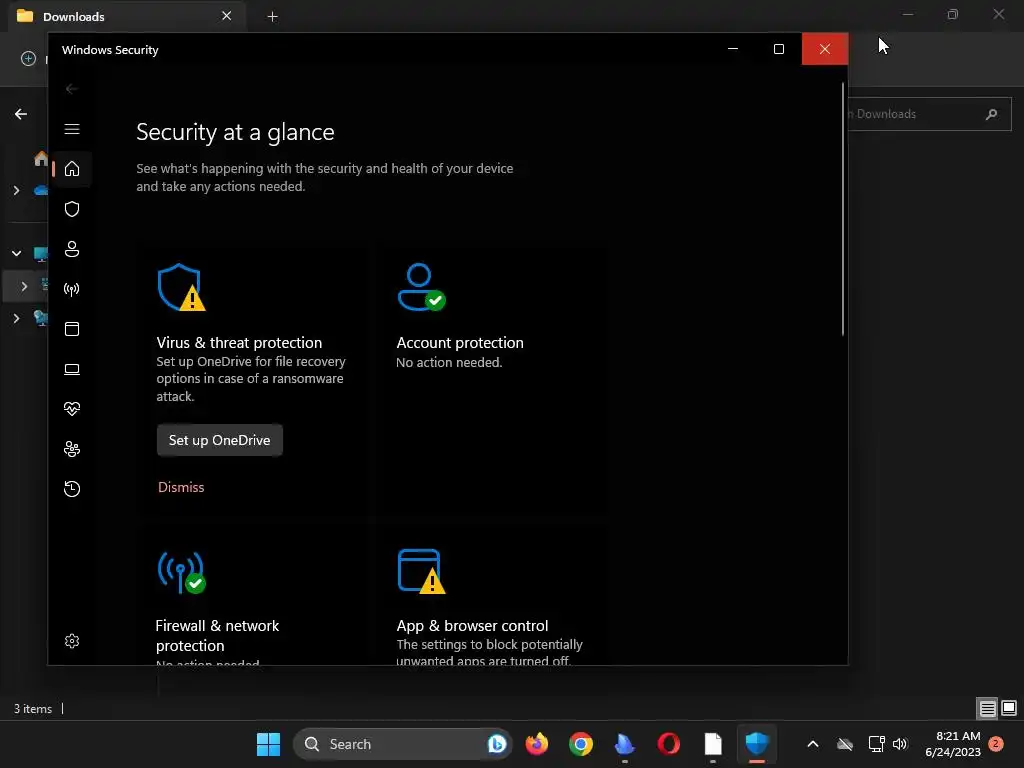Open App & browser control sidebar icon
This screenshot has height=768, width=1024.
pyautogui.click(x=72, y=328)
